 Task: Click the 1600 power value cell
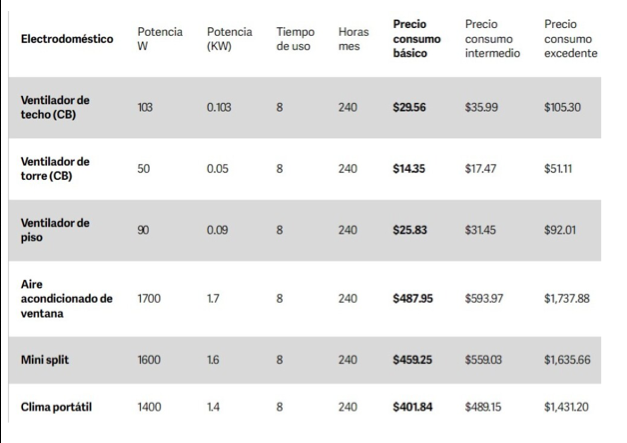149,360
